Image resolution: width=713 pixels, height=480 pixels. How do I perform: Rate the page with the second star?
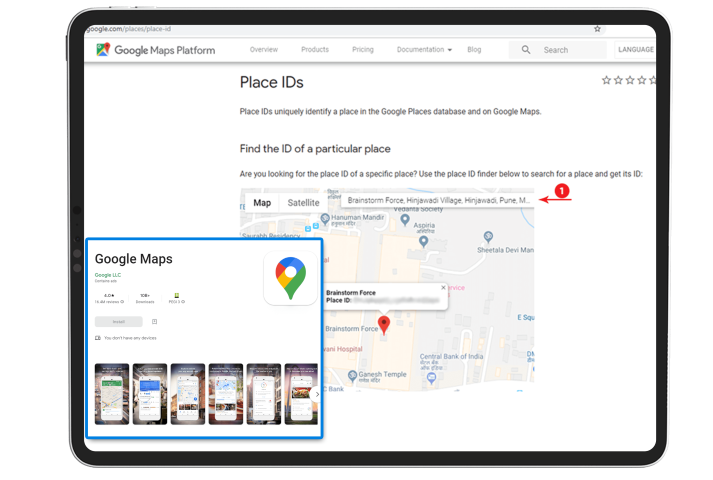(618, 80)
